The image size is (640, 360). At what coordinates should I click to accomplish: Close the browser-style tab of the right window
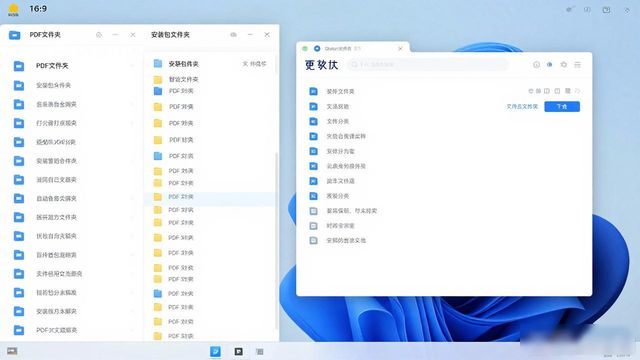tap(400, 49)
